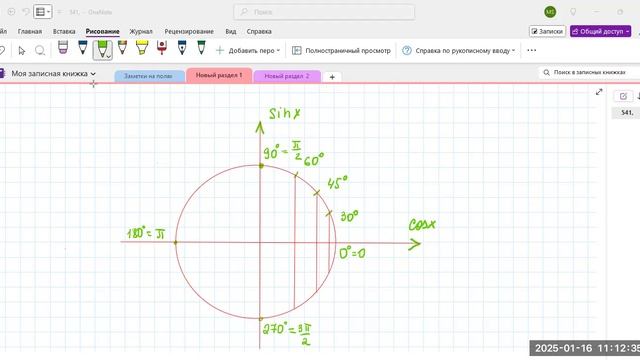Add a new section with plus tab

pyautogui.click(x=332, y=77)
